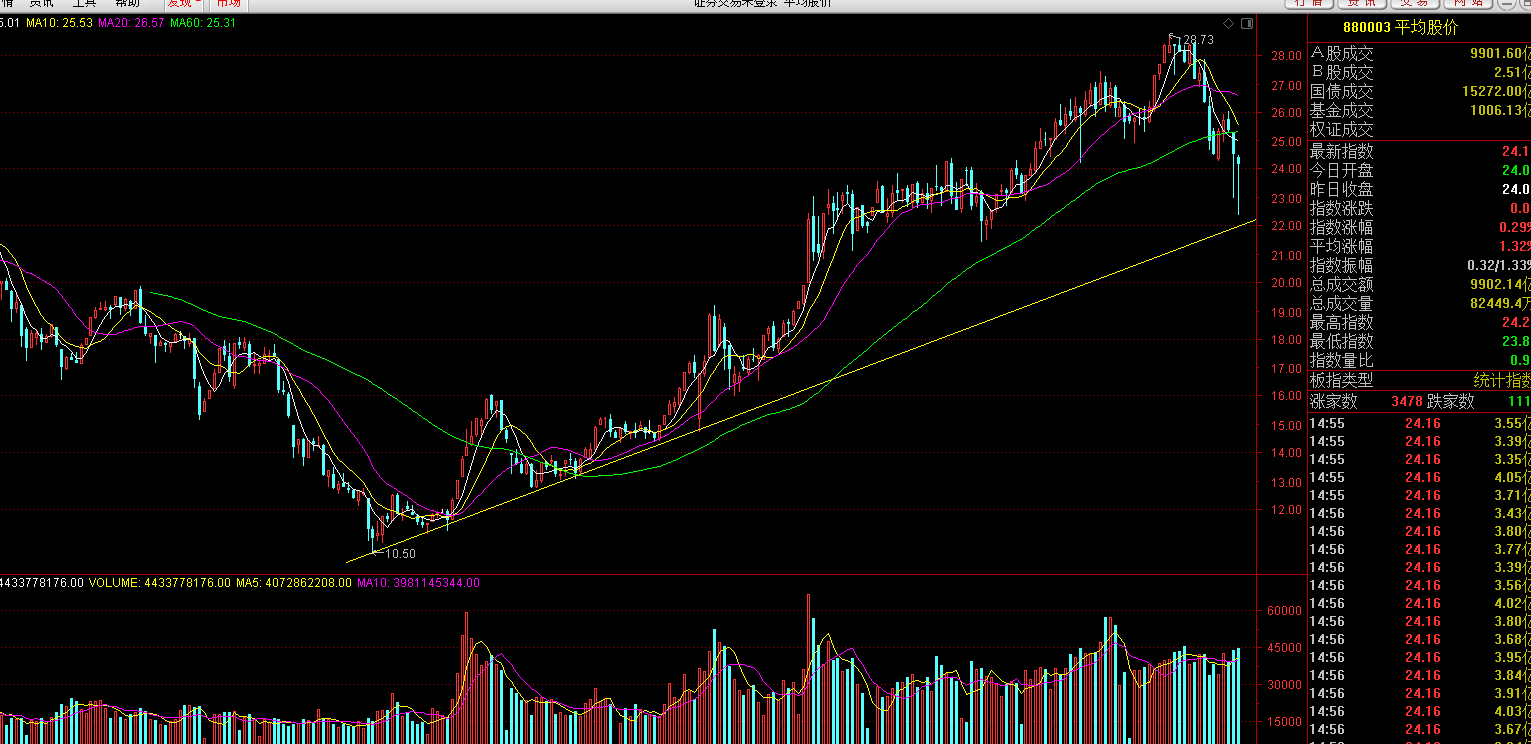Click the 最高指数 row label
This screenshot has height=744, width=1531.
coord(1342,323)
